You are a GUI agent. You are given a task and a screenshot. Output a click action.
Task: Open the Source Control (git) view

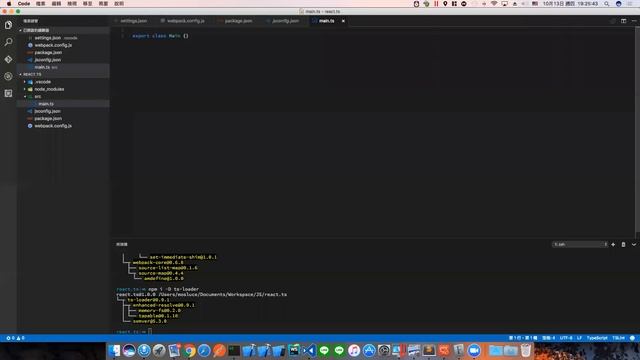(x=8, y=59)
